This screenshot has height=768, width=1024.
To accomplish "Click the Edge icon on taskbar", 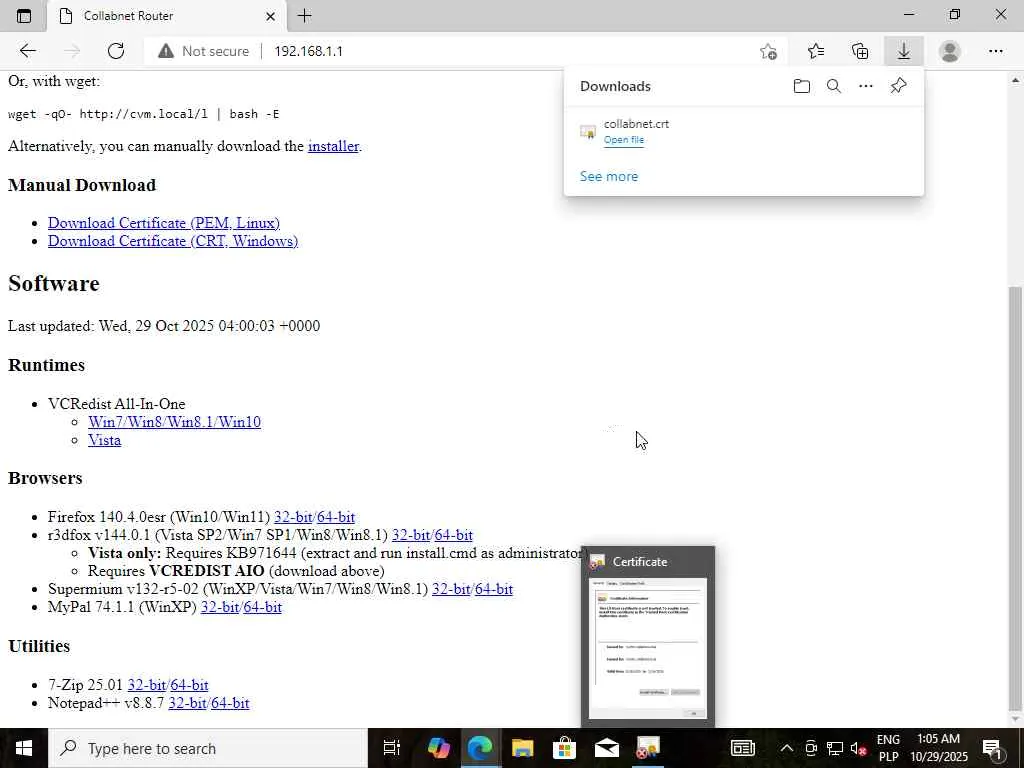I will coord(480,748).
